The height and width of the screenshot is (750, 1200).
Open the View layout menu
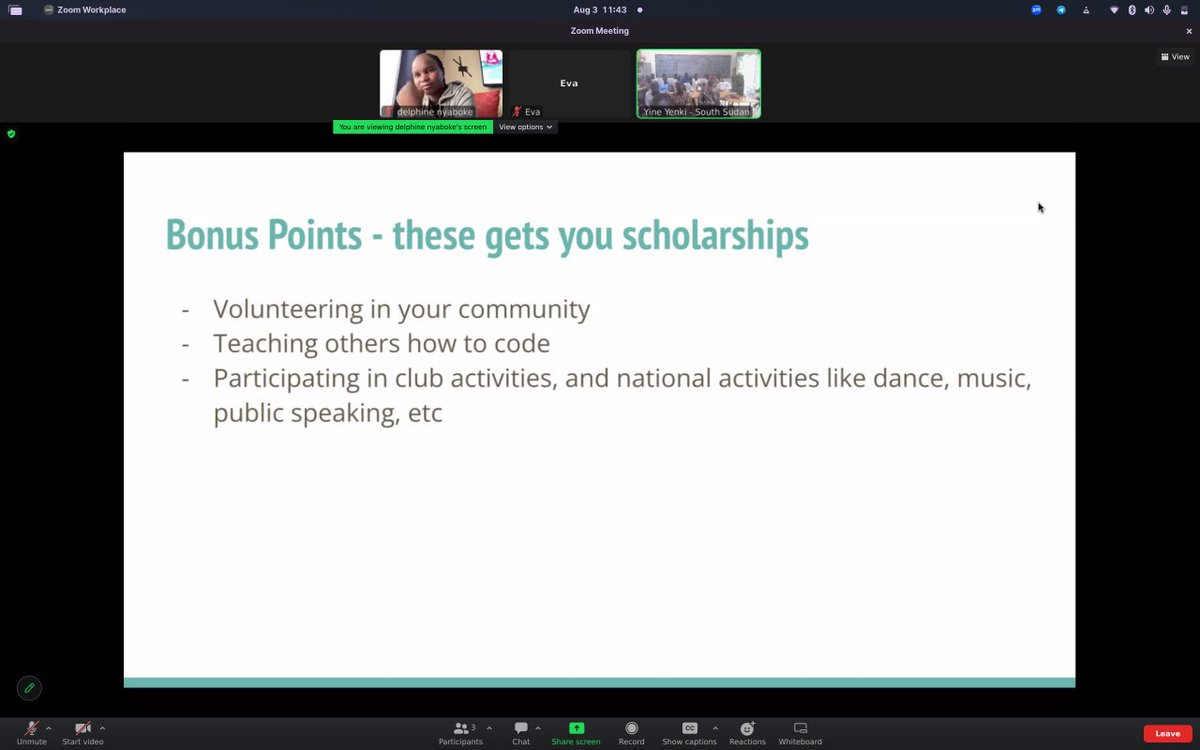click(1174, 57)
